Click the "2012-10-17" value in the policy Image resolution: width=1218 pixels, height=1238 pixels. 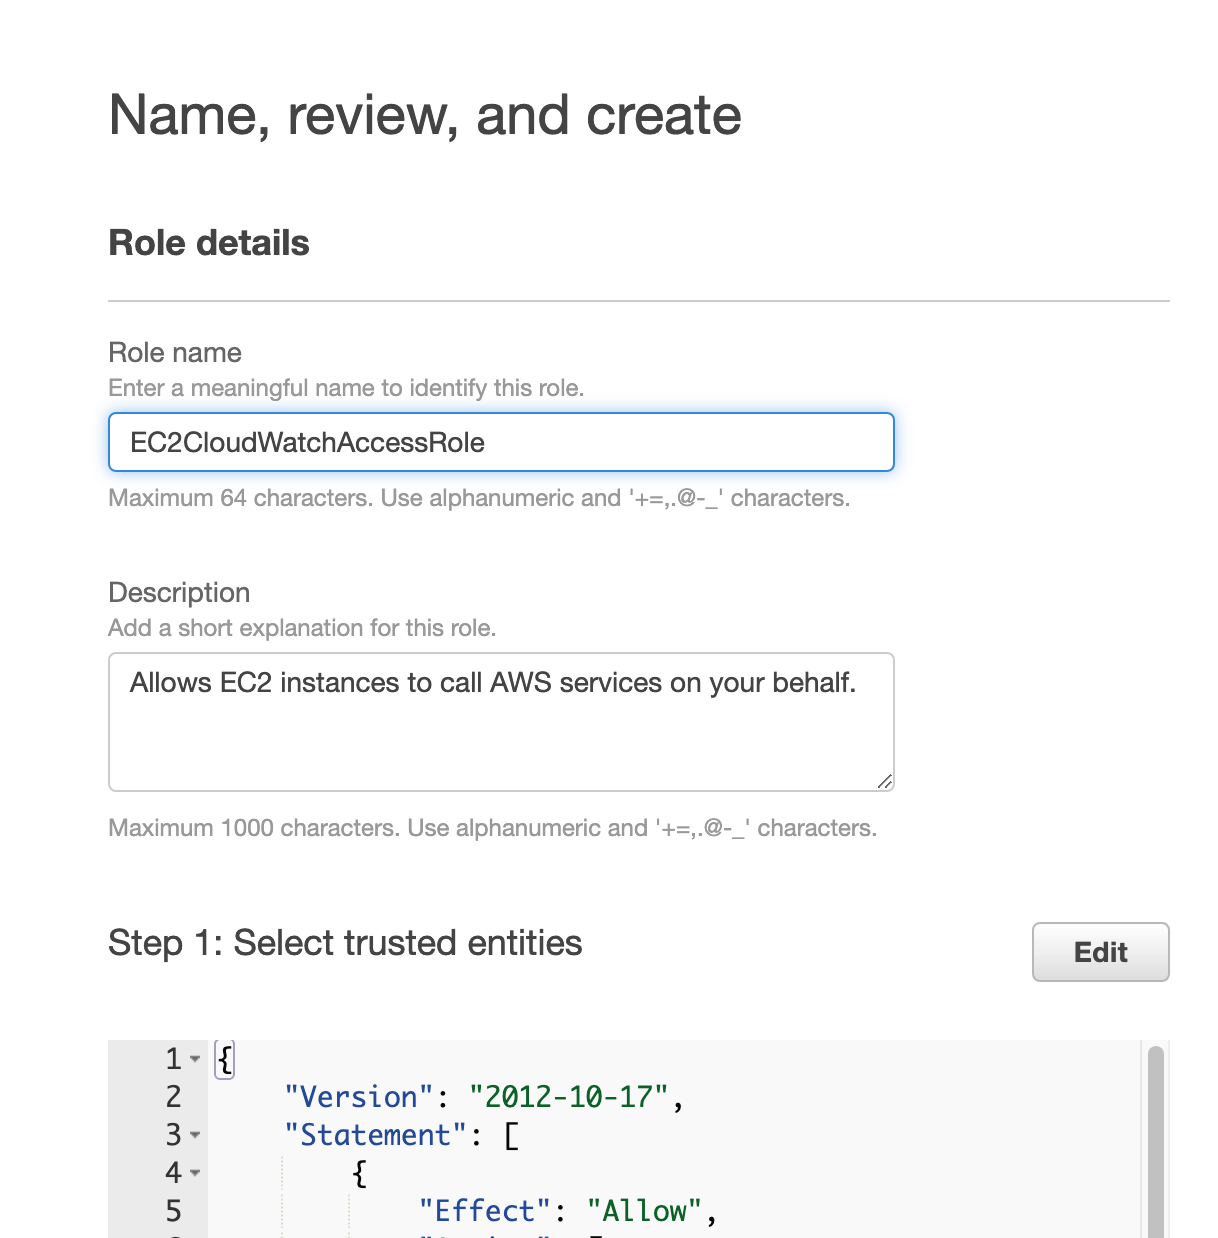(x=568, y=1097)
